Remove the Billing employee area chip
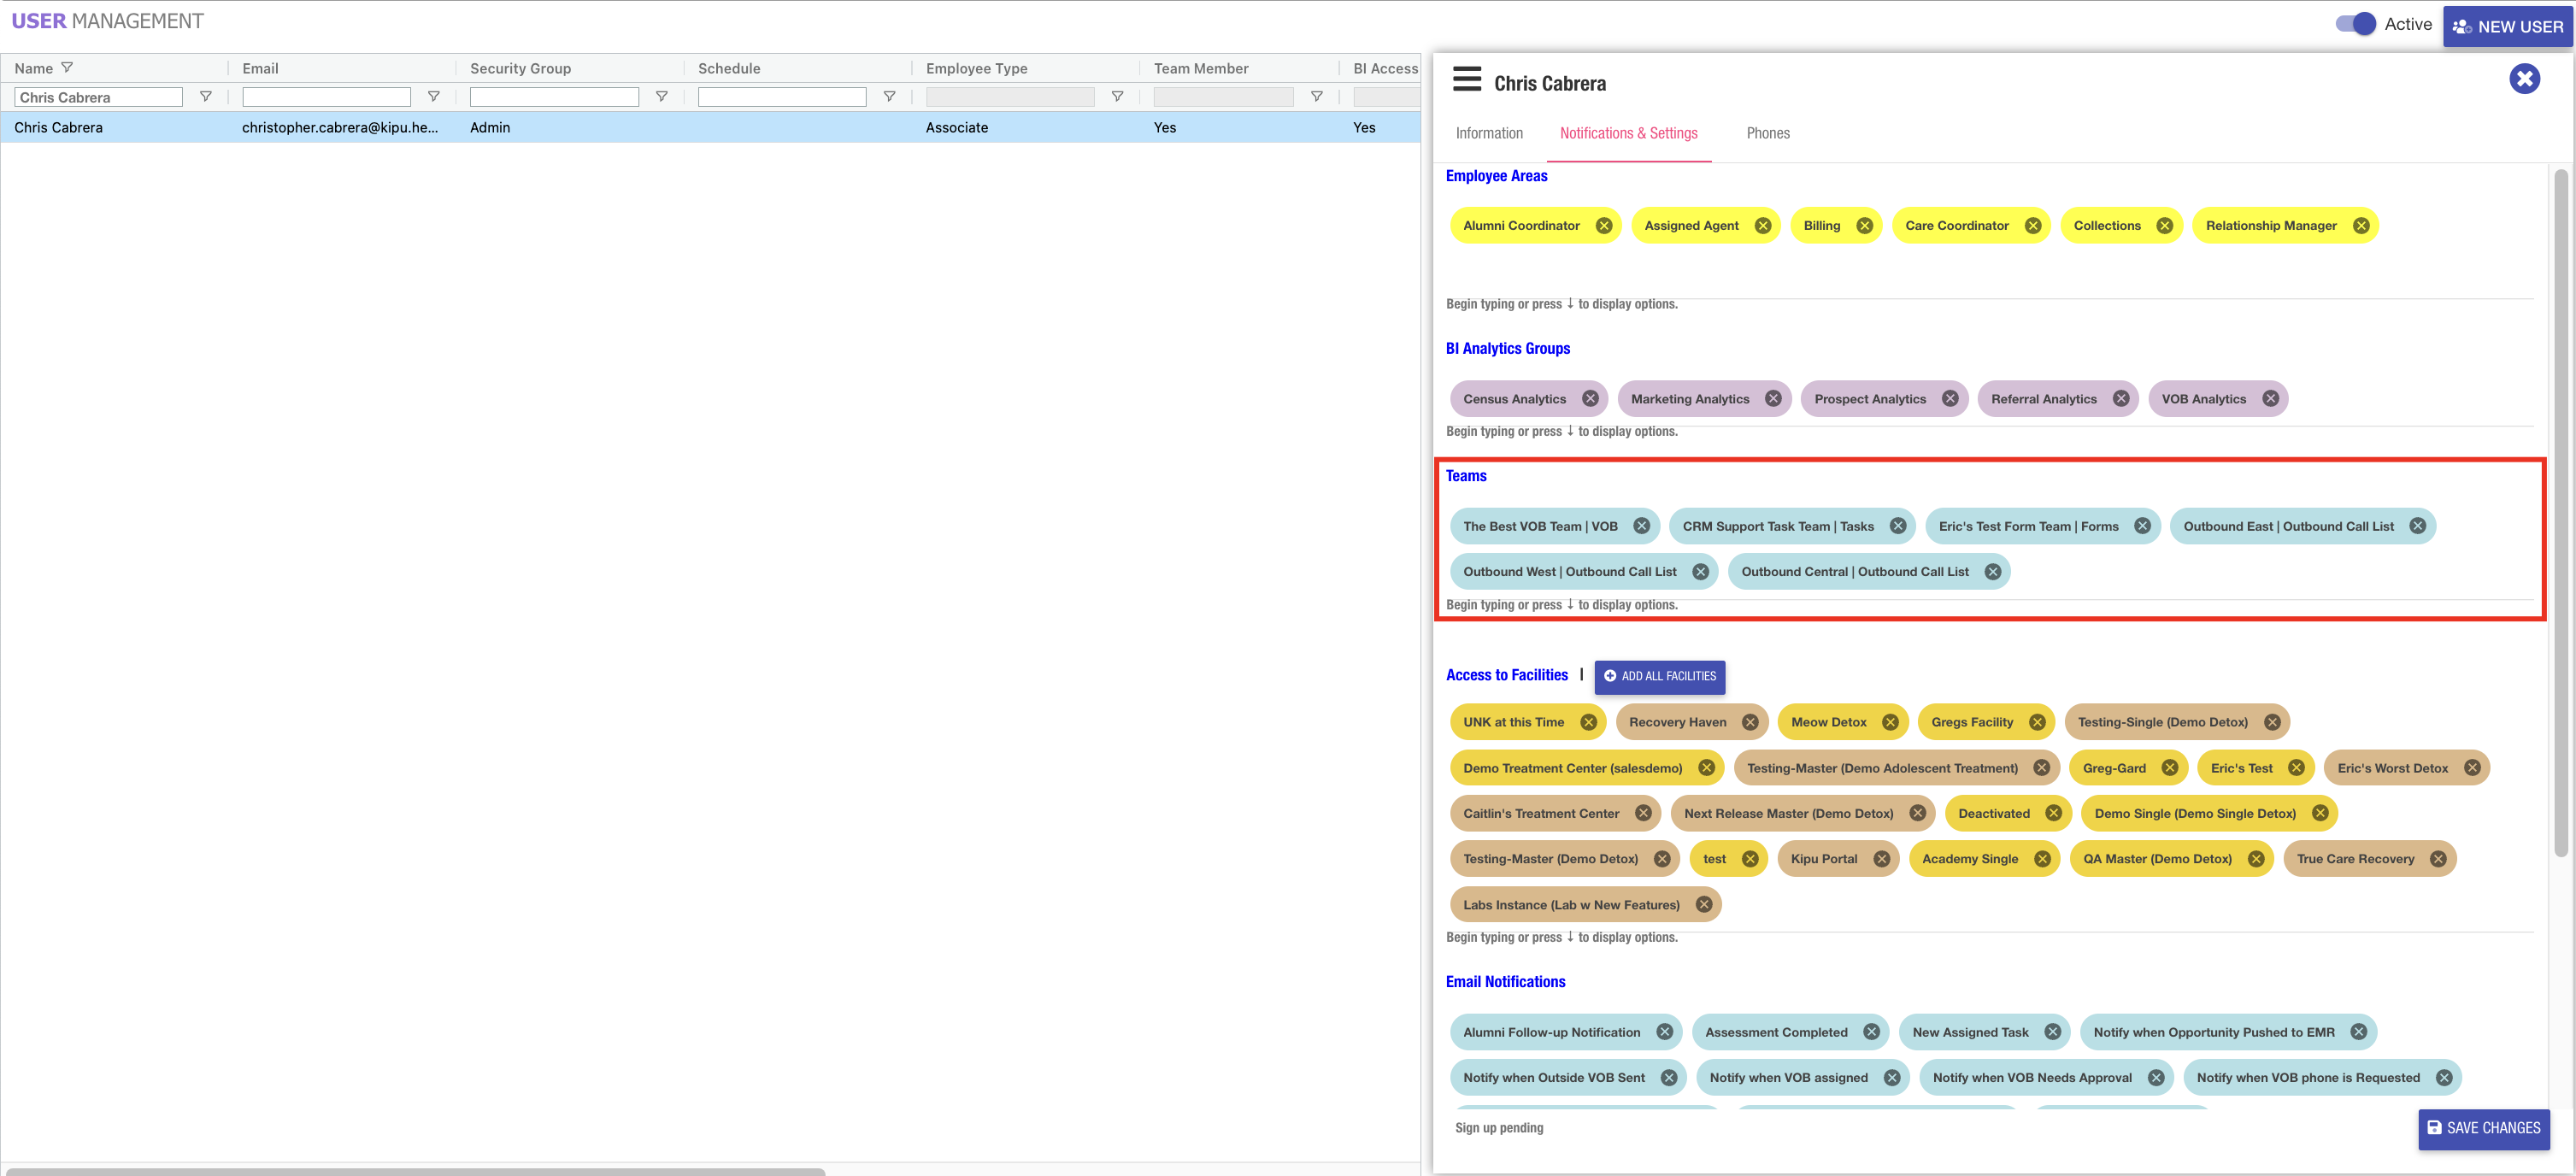 pos(1864,226)
